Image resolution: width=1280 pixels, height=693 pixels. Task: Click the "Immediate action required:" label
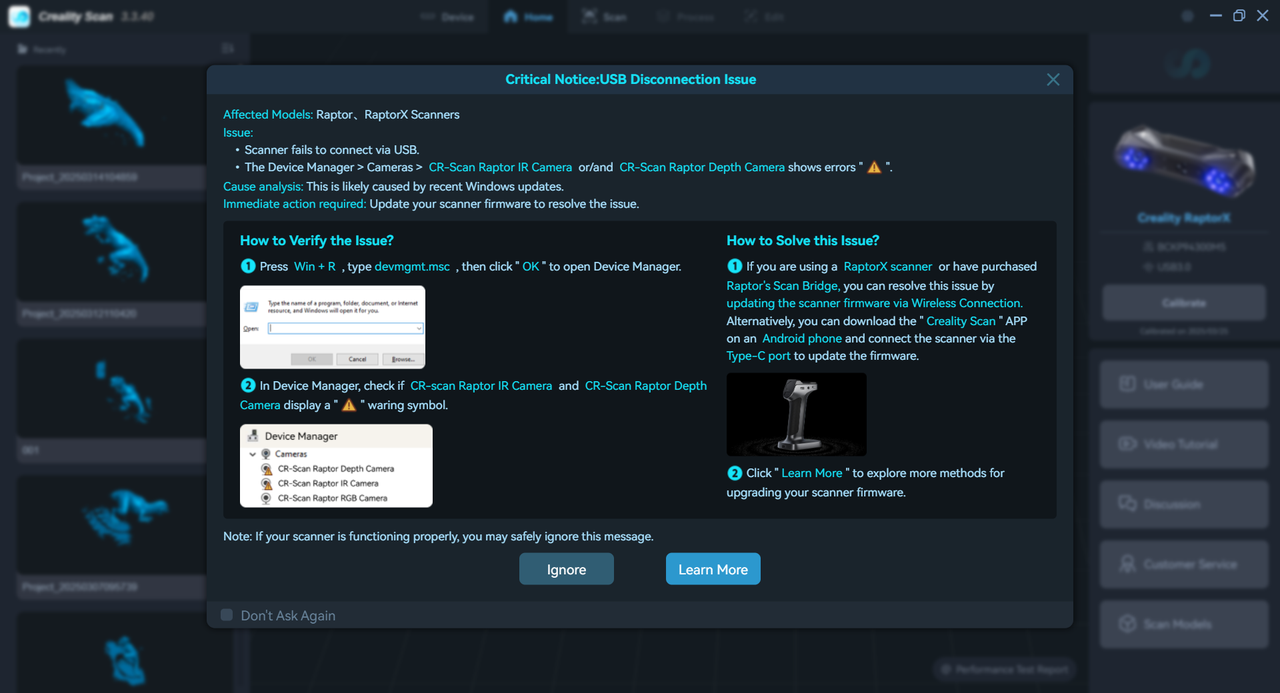[x=295, y=204]
